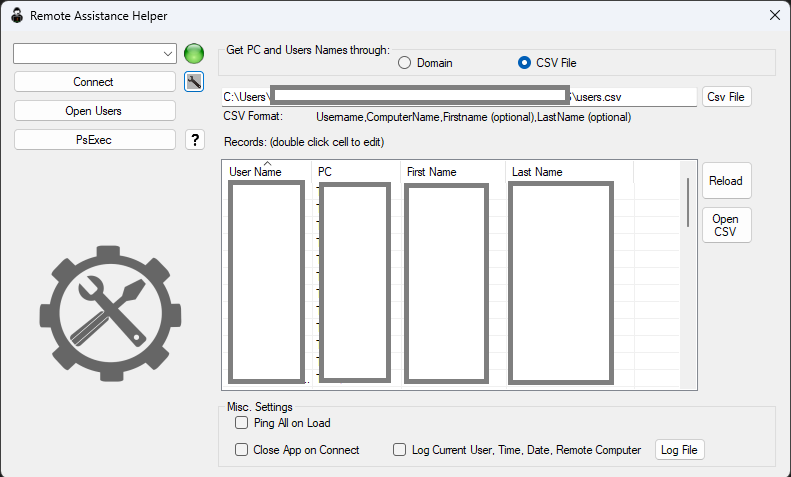Expand the computer name combo box

pyautogui.click(x=167, y=53)
